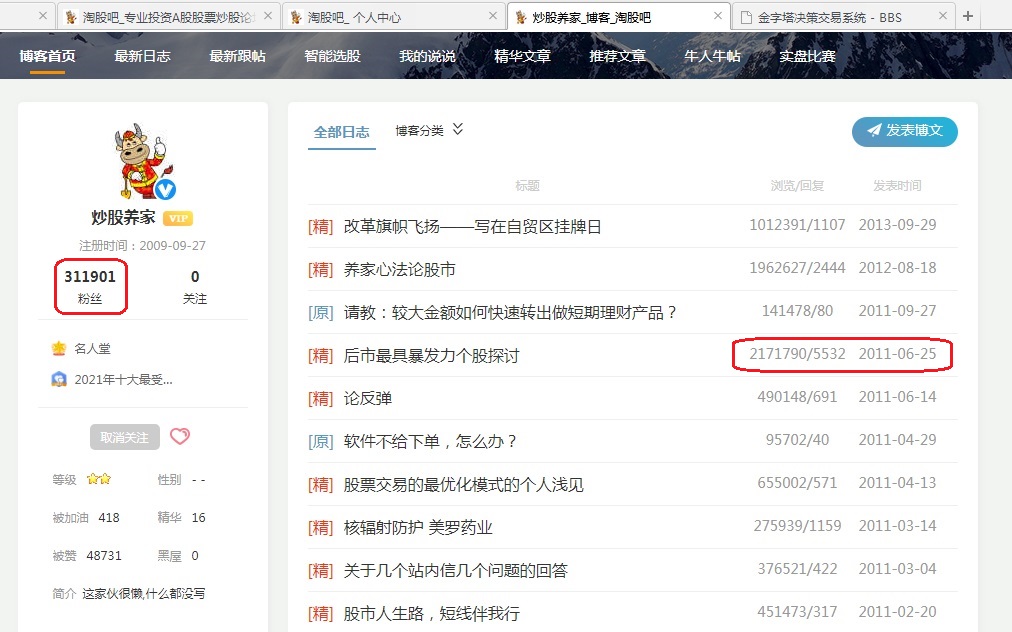Screen dimensions: 1012x632
Task: Click the VIP badge next to username
Action: pyautogui.click(x=177, y=218)
